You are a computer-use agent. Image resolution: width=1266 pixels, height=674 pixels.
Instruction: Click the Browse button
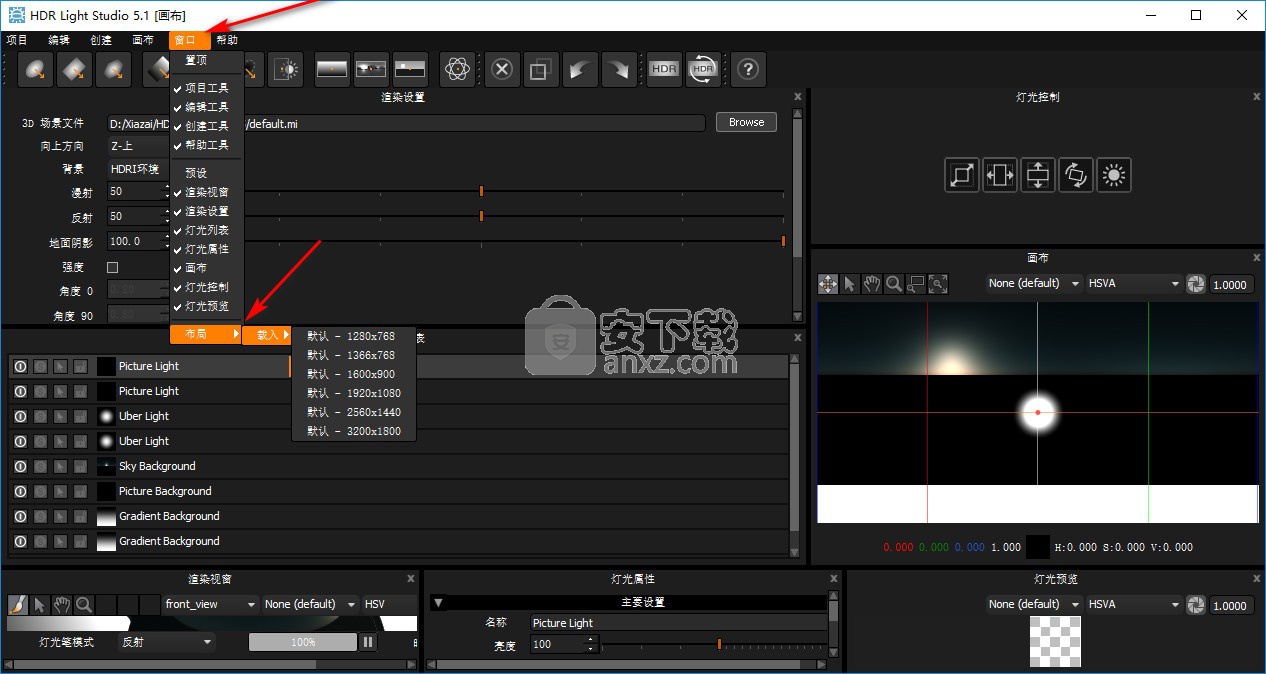pyautogui.click(x=746, y=122)
